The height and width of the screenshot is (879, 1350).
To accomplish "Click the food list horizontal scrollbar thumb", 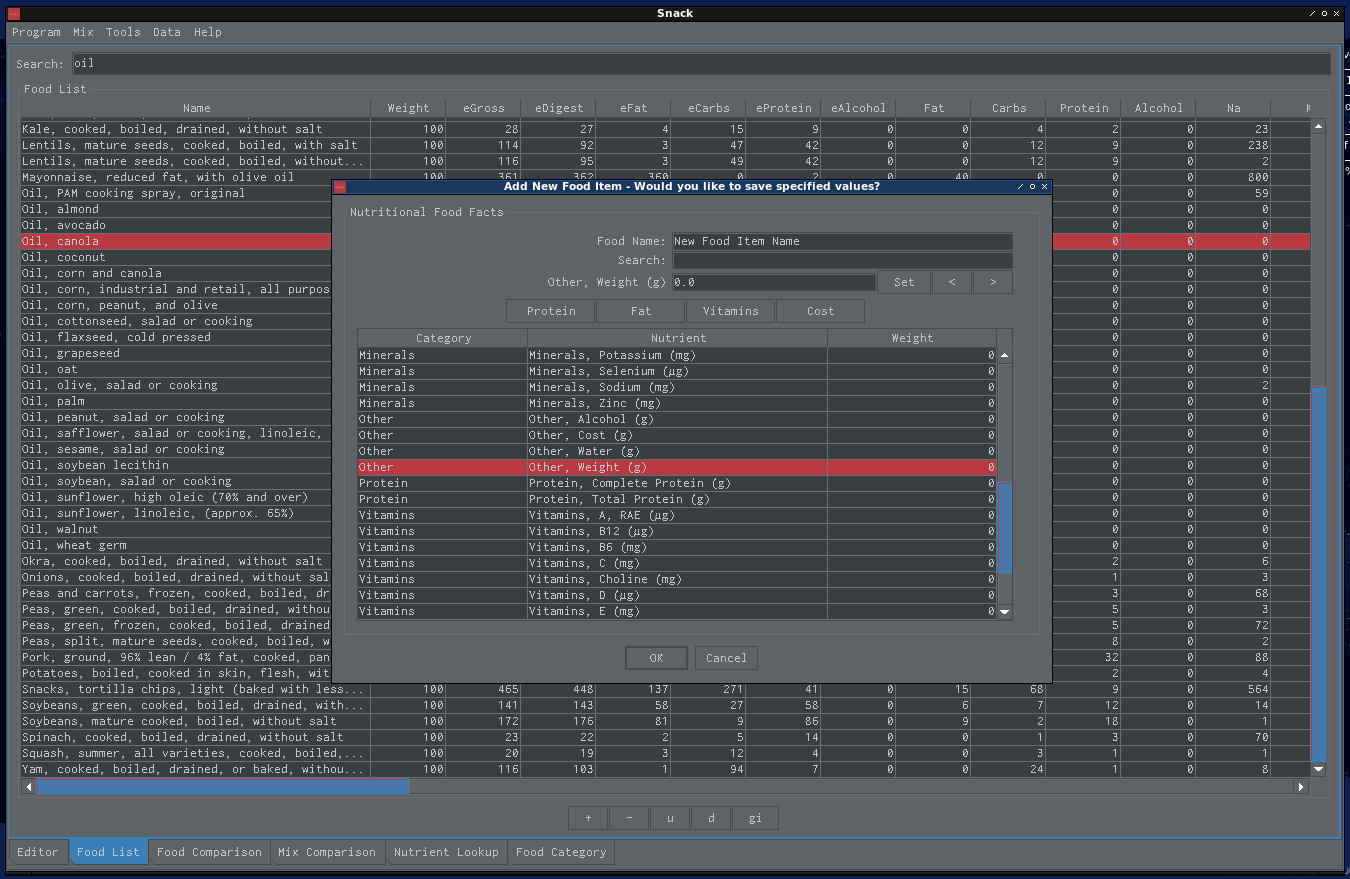I will [223, 787].
